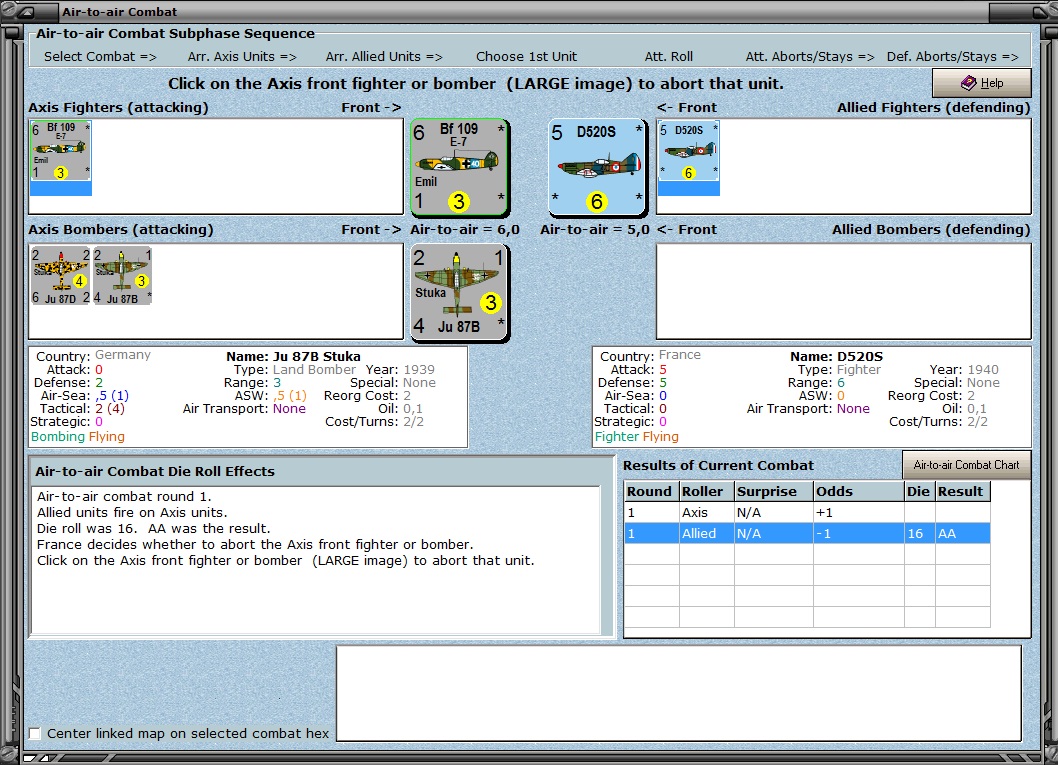The width and height of the screenshot is (1058, 765).
Task: Select small Ju 87D counter in Axis Bombers
Action: [x=61, y=275]
